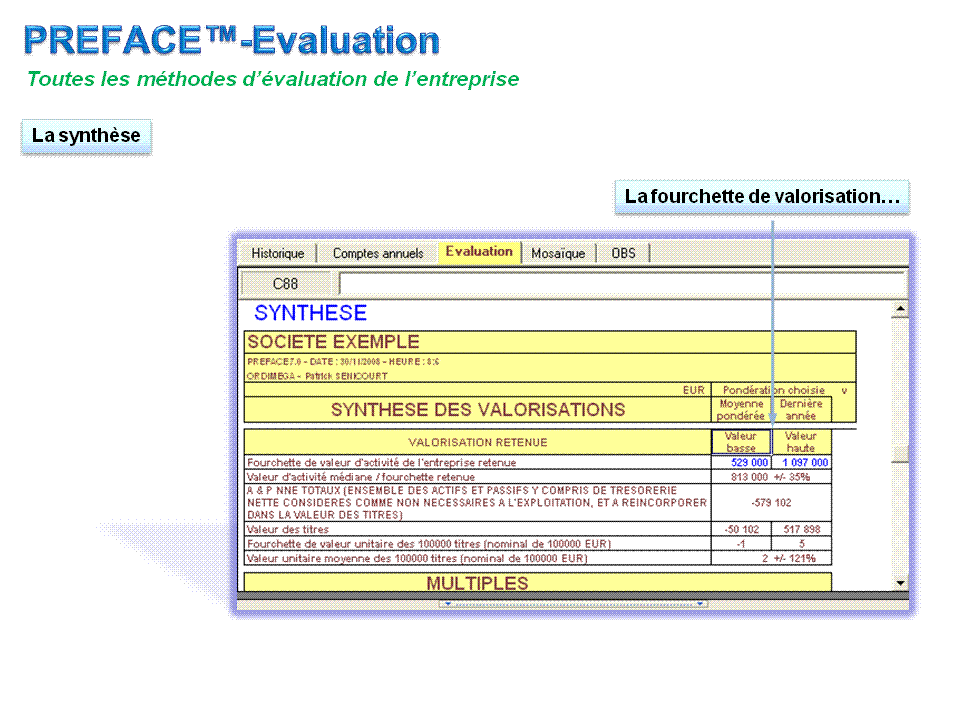This screenshot has width=960, height=720.
Task: Click the La fourchette de valorisation callout
Action: click(x=762, y=197)
